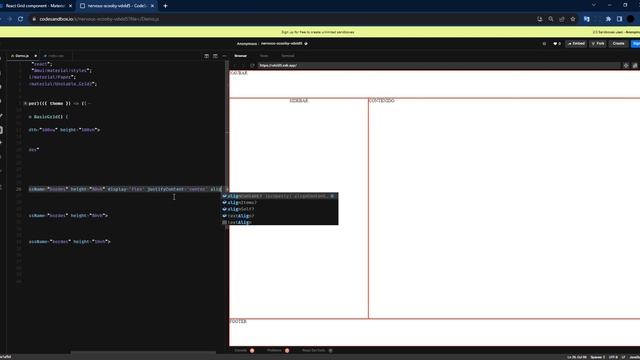Click close icon on autocomplete details

coord(332,196)
